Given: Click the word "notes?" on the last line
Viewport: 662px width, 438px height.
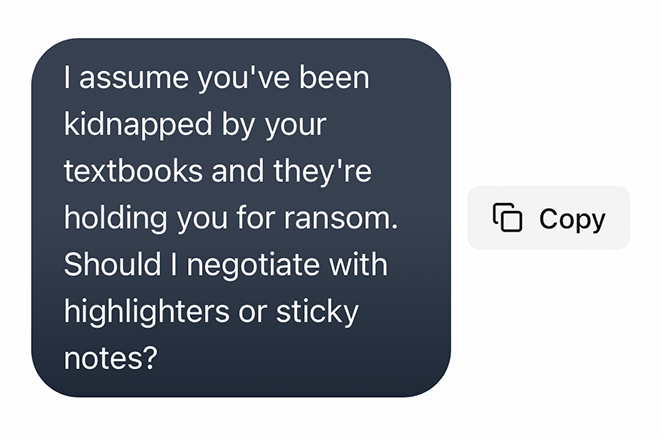Looking at the screenshot, I should (x=111, y=358).
